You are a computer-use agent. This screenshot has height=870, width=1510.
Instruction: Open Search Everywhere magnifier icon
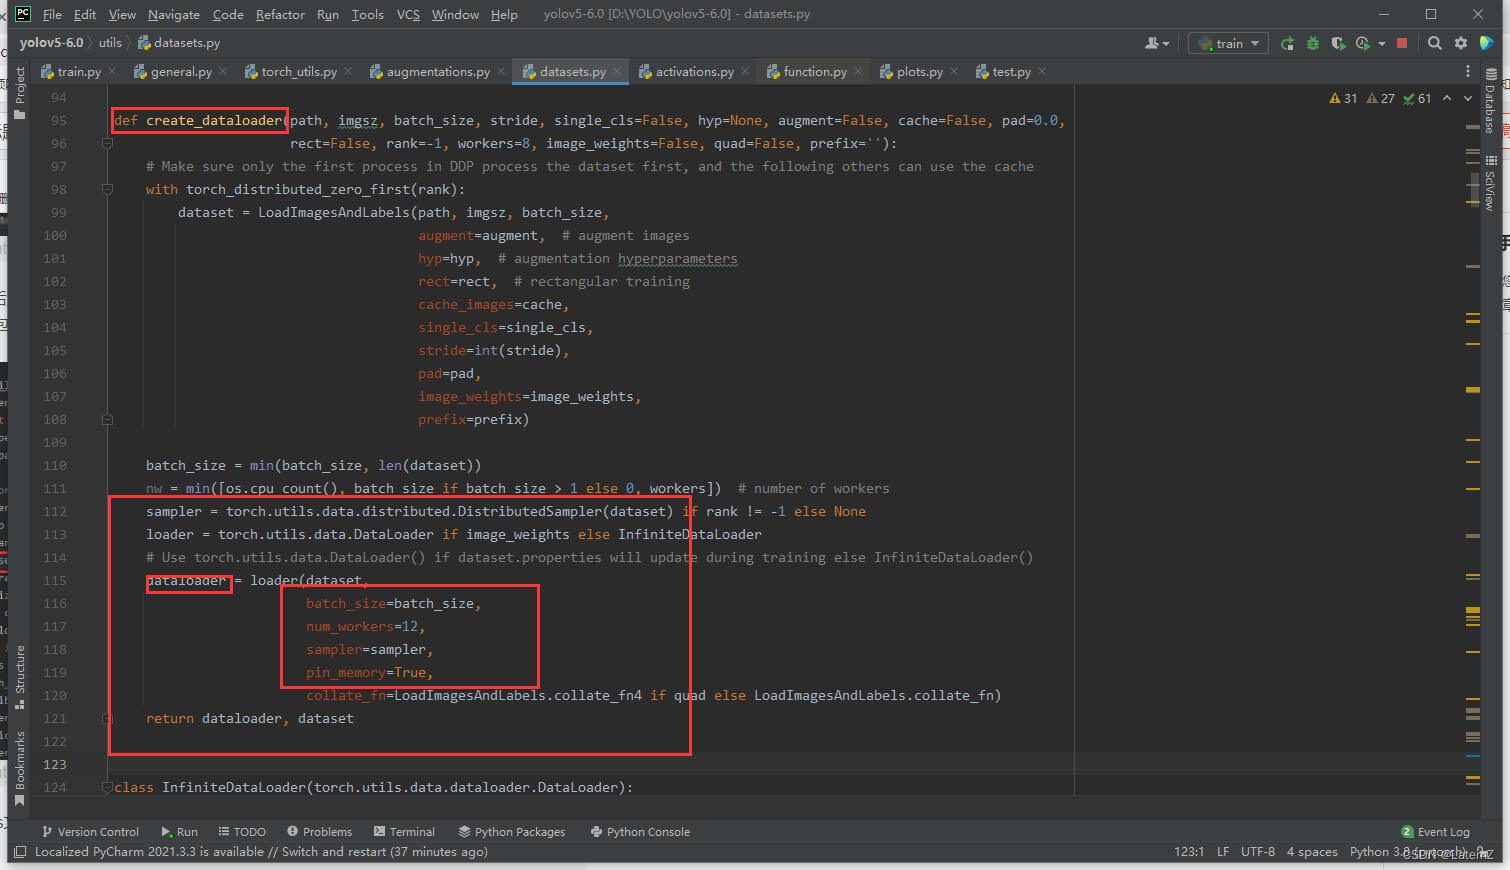pyautogui.click(x=1435, y=43)
